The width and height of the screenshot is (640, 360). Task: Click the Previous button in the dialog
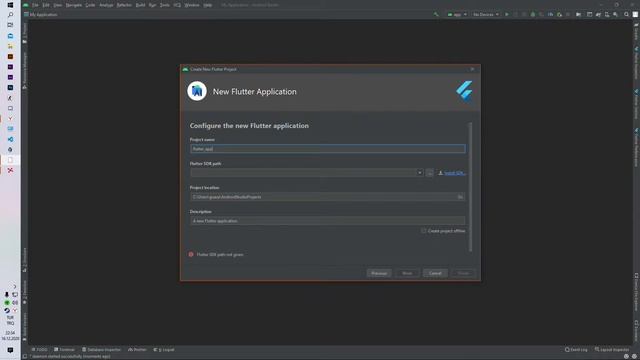[379, 273]
